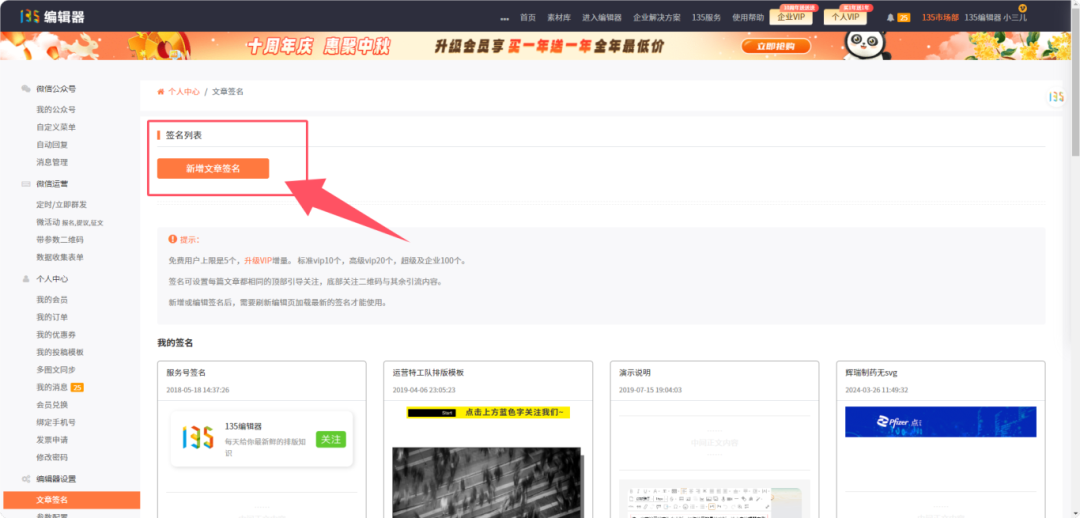The image size is (1080, 518).
Task: Open 定时/立即群发 in sidebar
Action: (x=61, y=205)
